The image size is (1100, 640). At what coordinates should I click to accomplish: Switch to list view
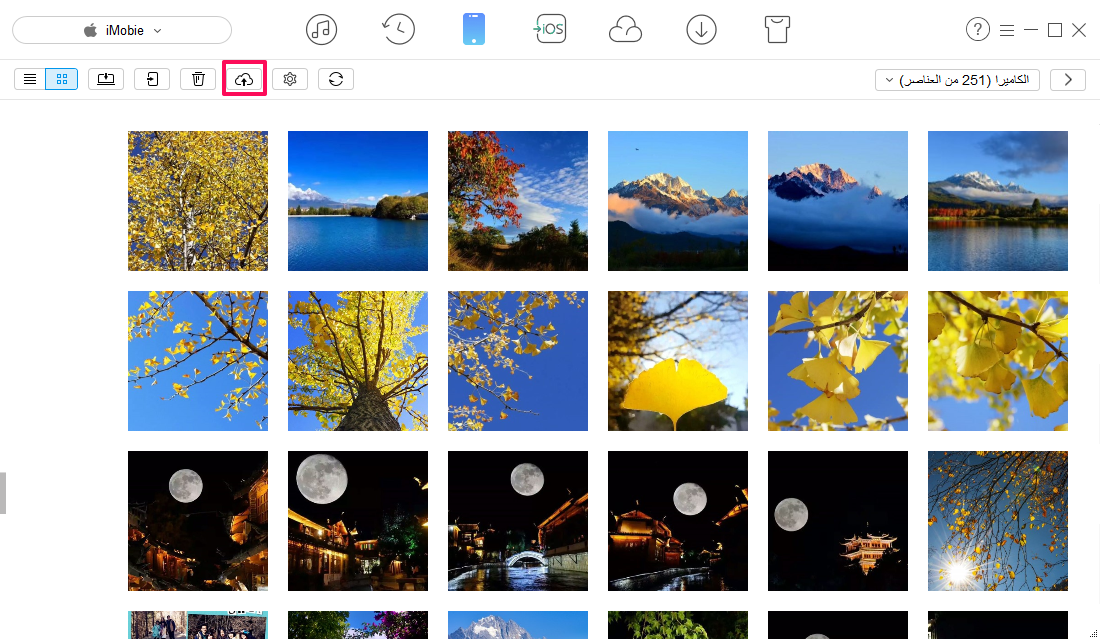pyautogui.click(x=29, y=79)
